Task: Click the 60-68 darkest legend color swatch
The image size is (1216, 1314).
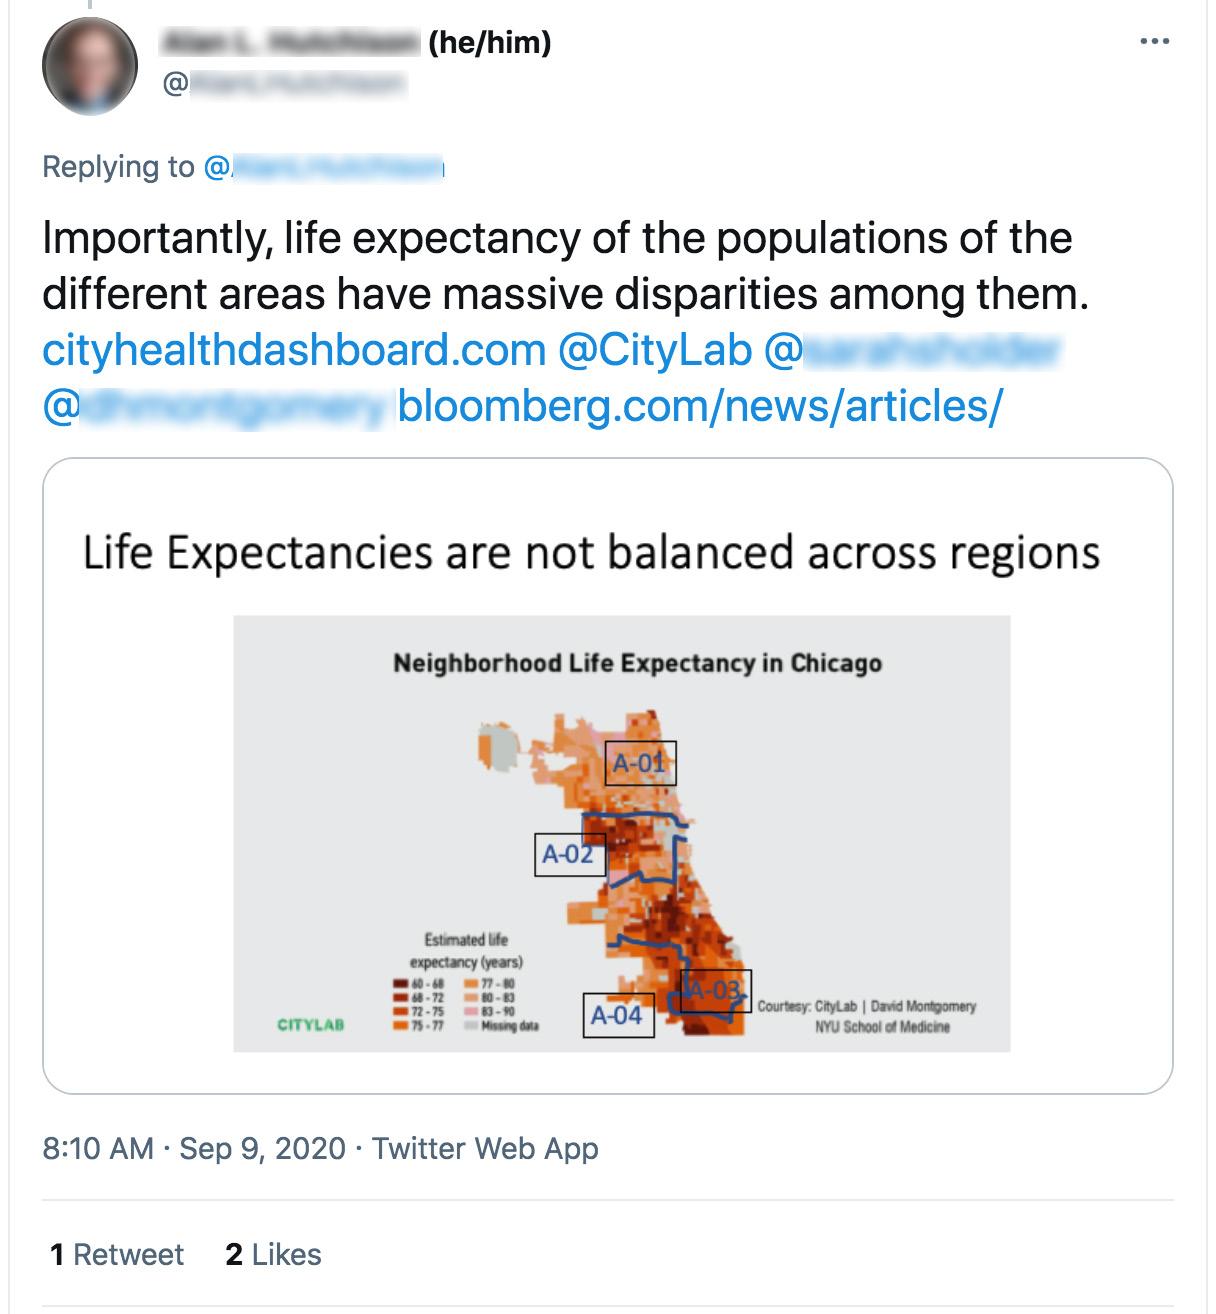Action: pos(400,984)
